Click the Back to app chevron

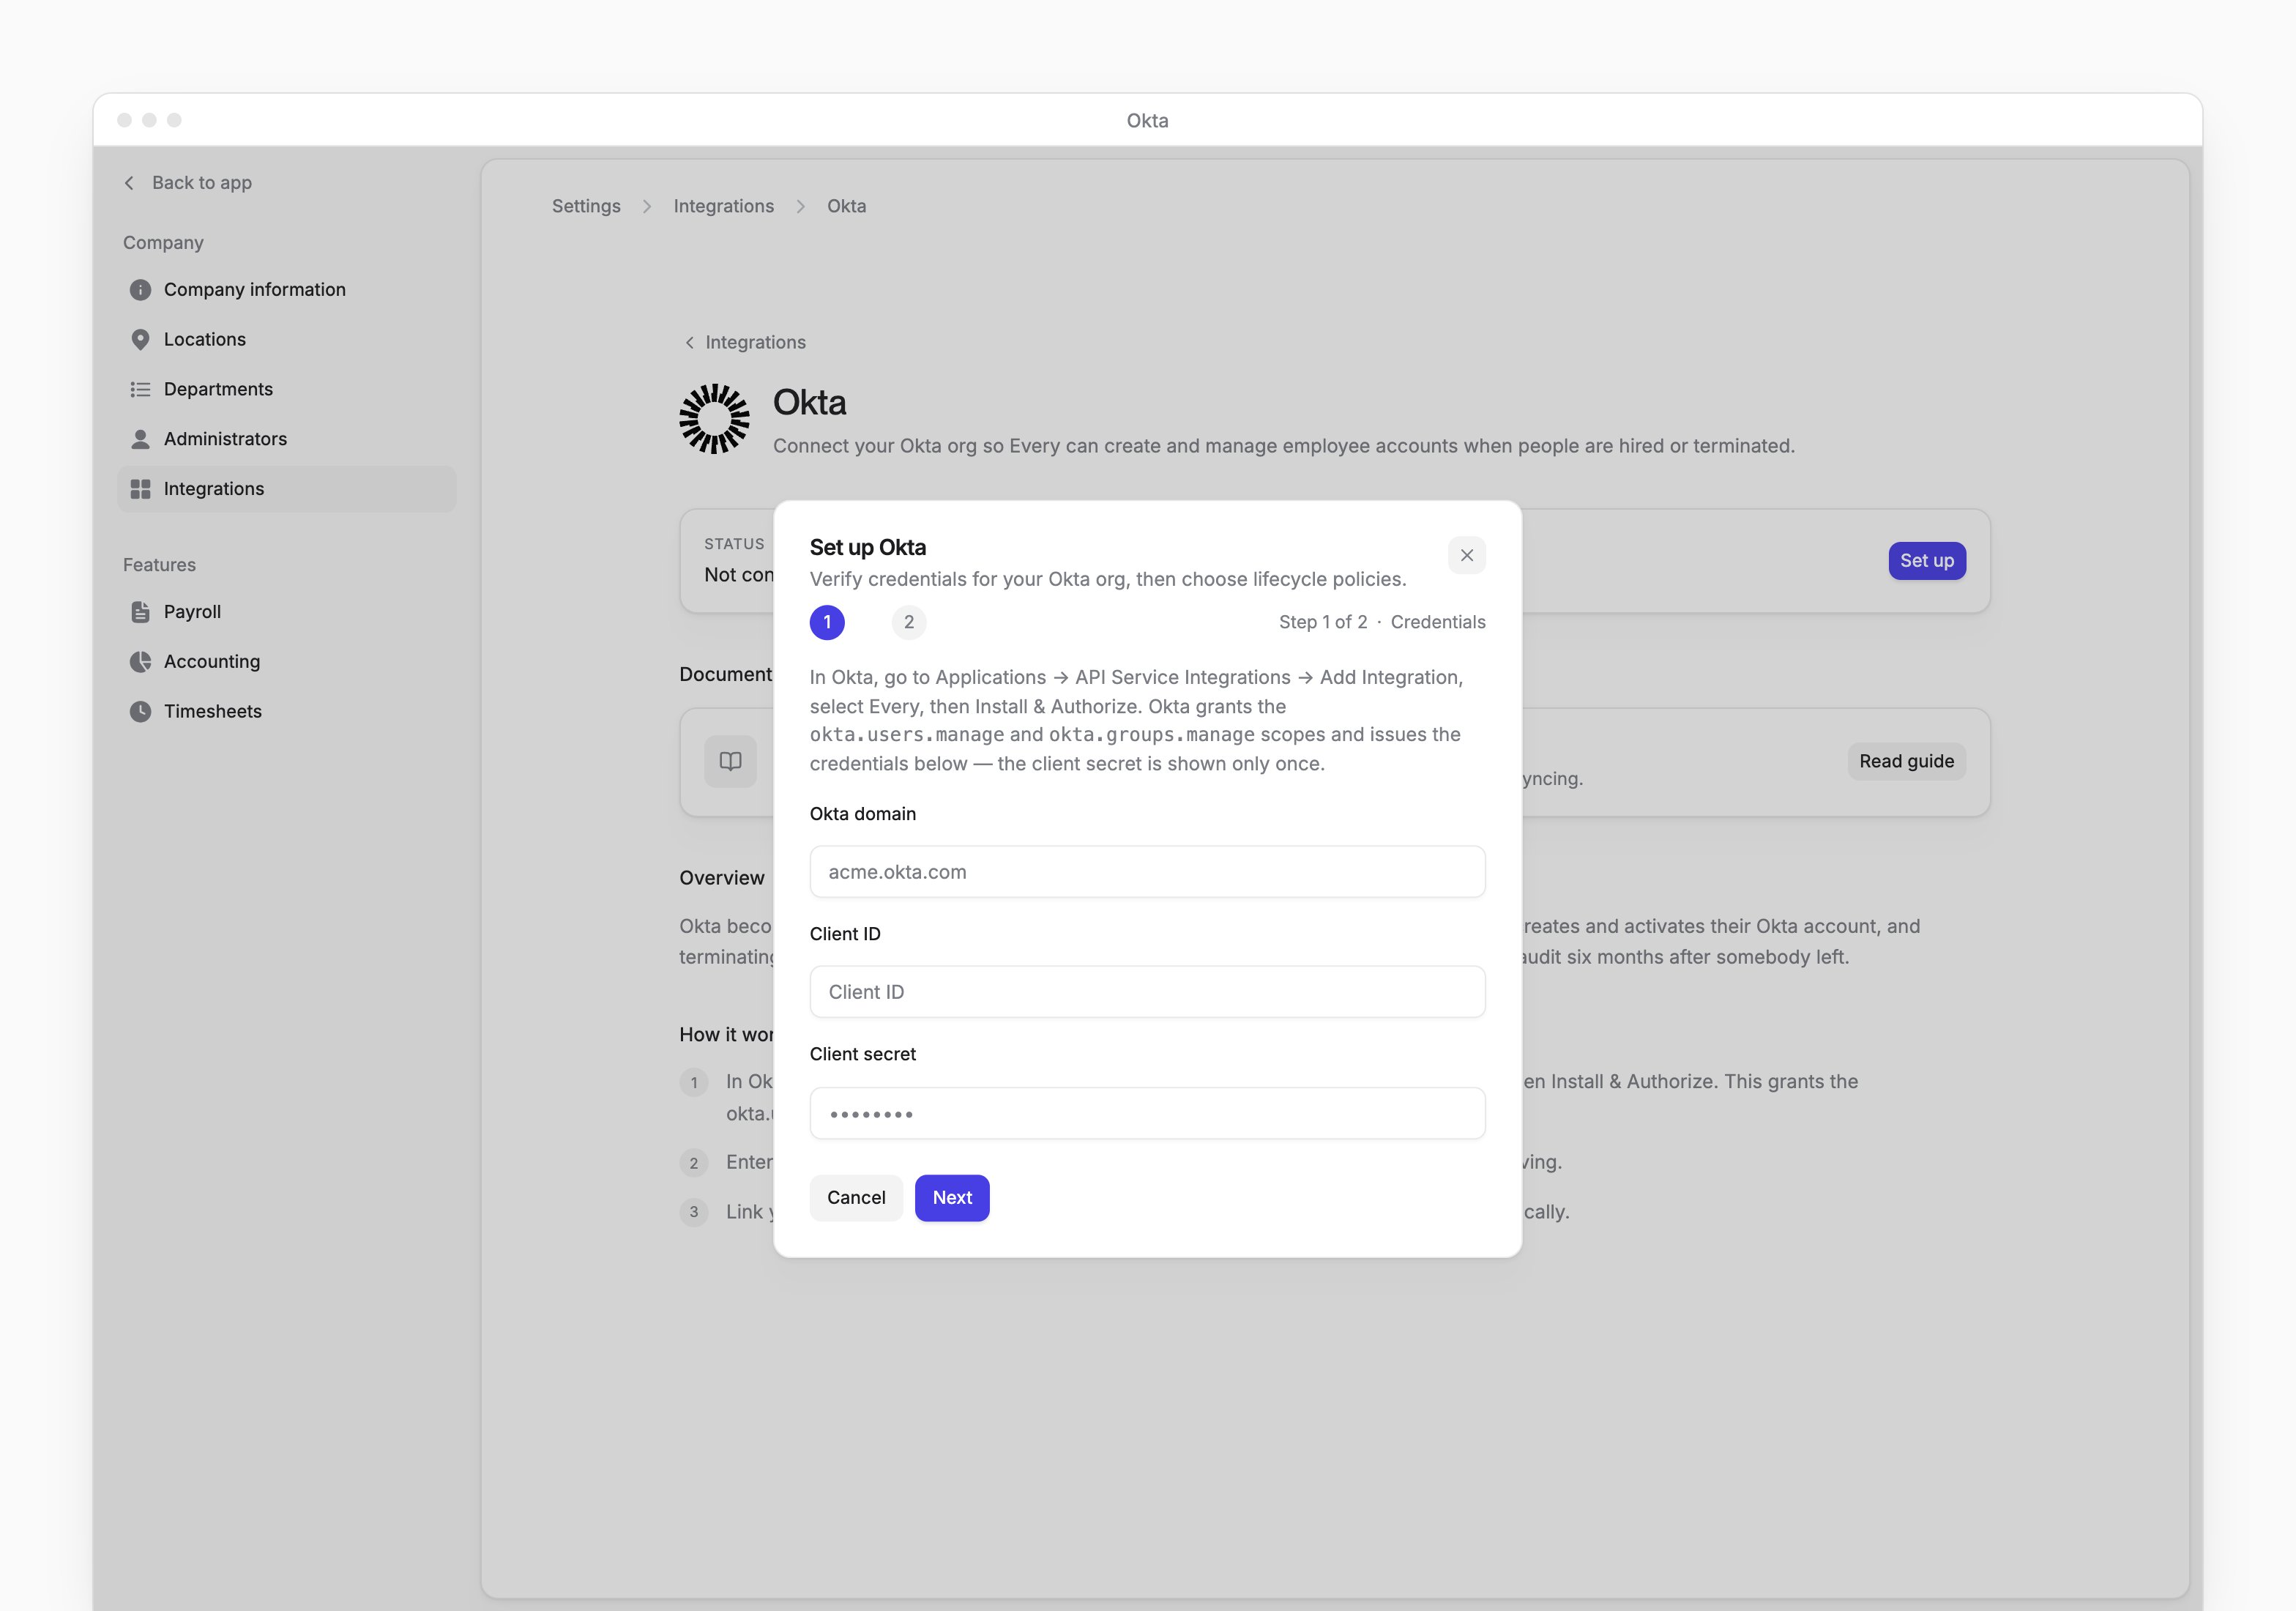tap(129, 182)
